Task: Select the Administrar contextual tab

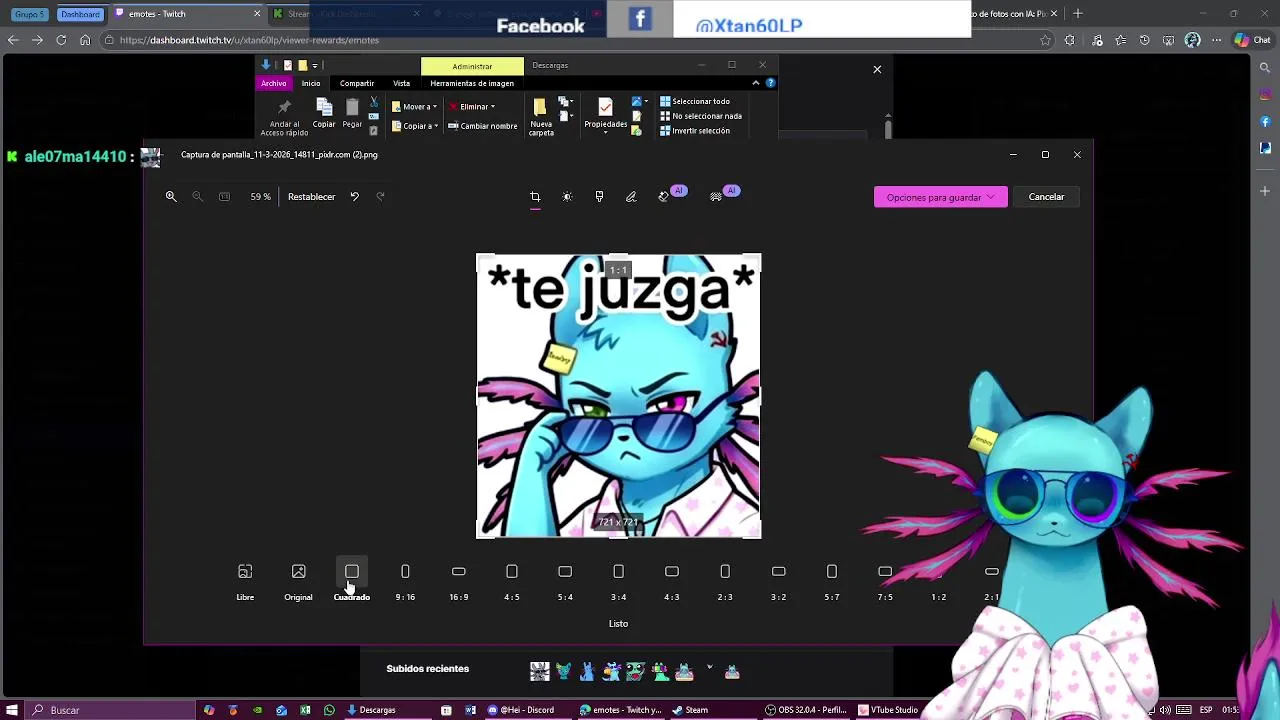Action: click(x=472, y=66)
